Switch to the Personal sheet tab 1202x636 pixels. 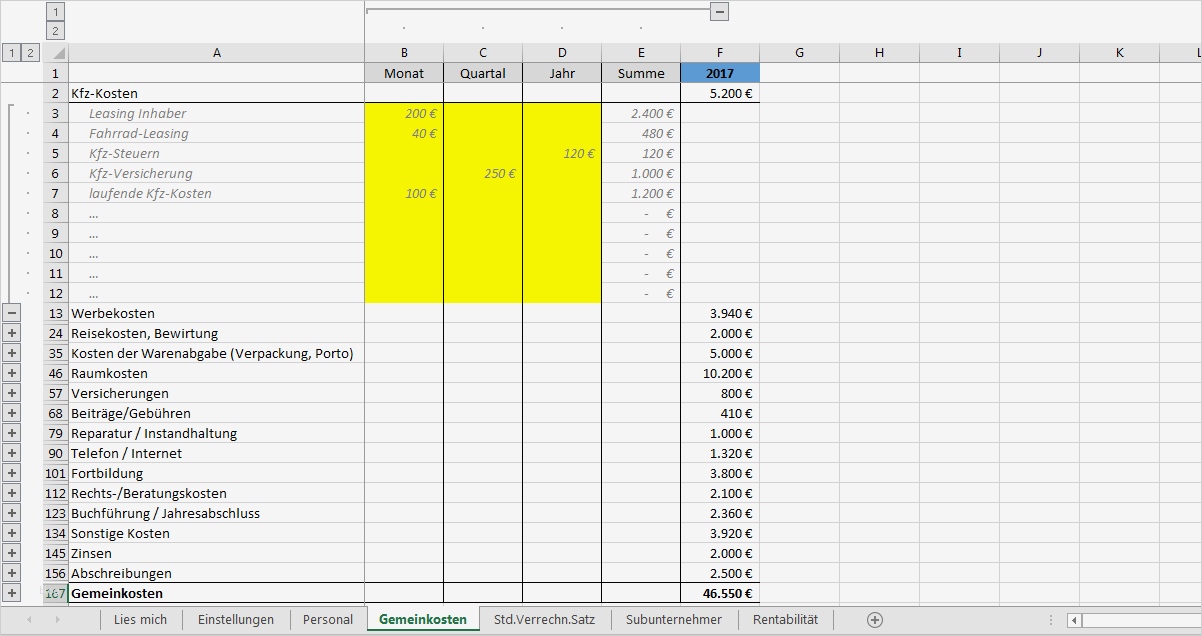(x=327, y=619)
